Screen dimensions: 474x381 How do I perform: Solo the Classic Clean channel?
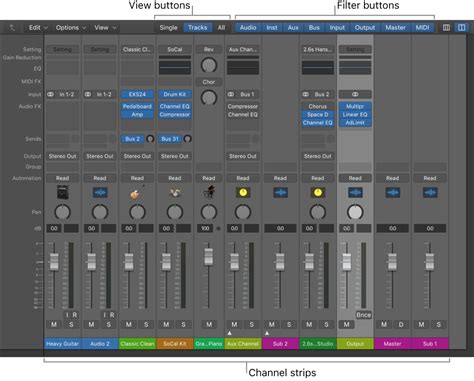(146, 324)
